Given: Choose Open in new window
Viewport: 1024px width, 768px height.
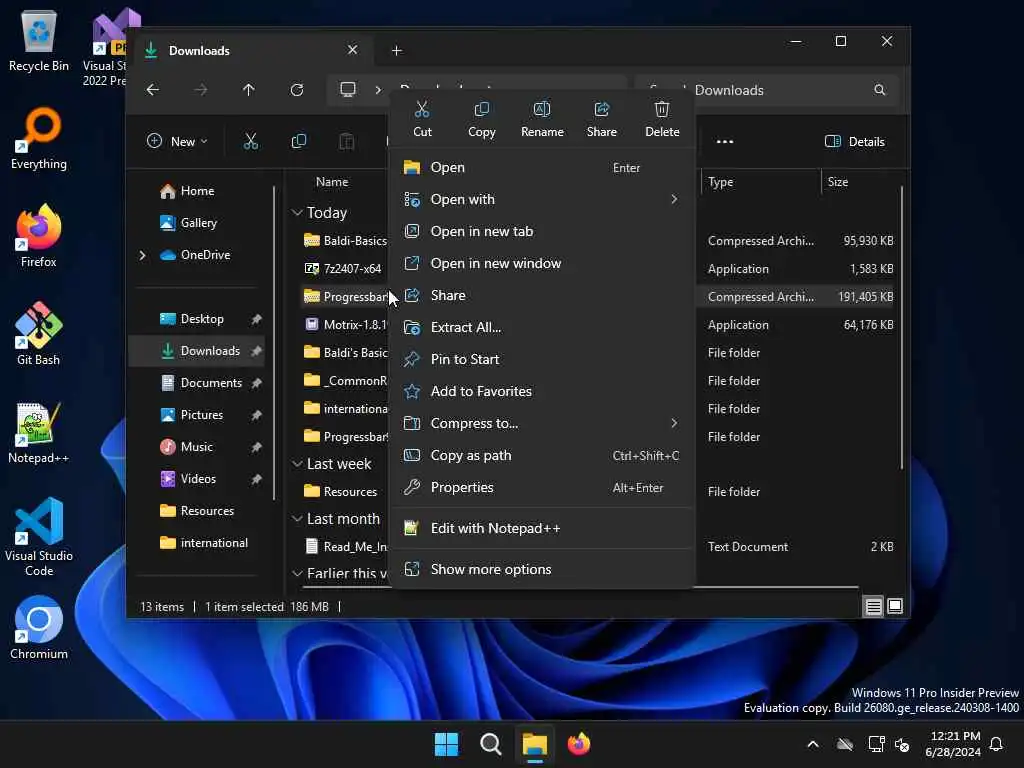Looking at the screenshot, I should (x=542, y=263).
